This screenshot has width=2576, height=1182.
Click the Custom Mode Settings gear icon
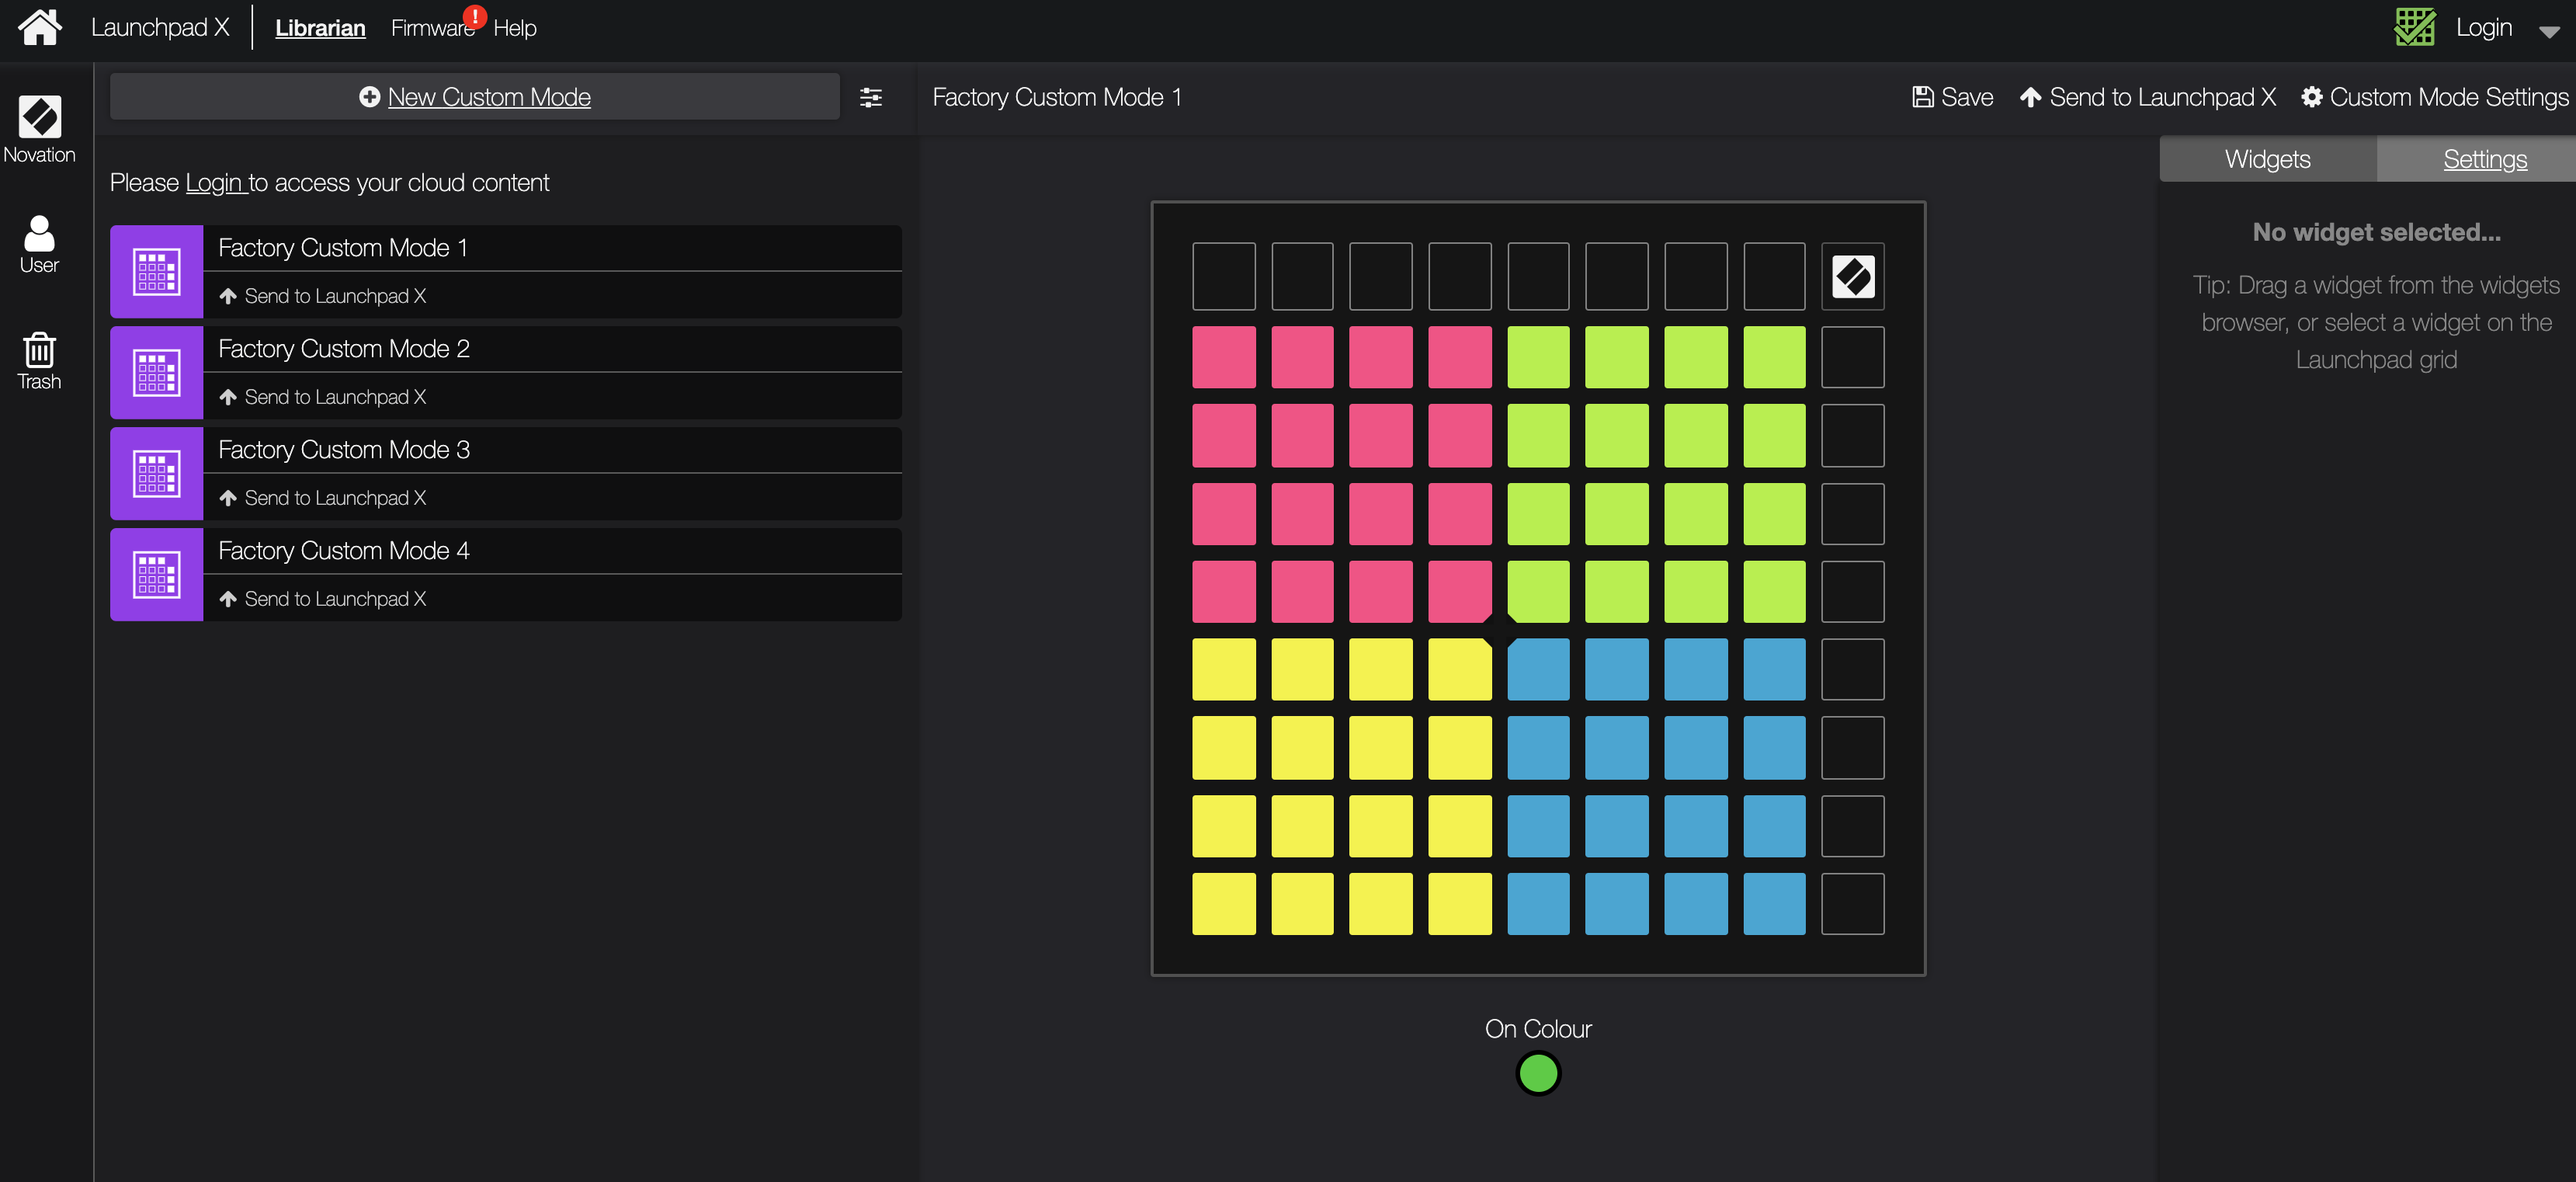pyautogui.click(x=2311, y=99)
